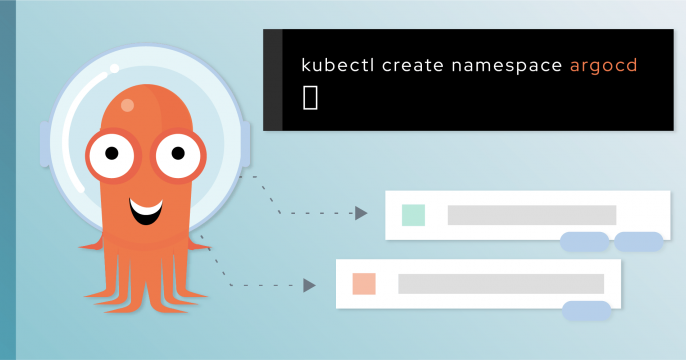This screenshot has width=686, height=360.
Task: Click the terminal's empty cursor block
Action: 310,98
